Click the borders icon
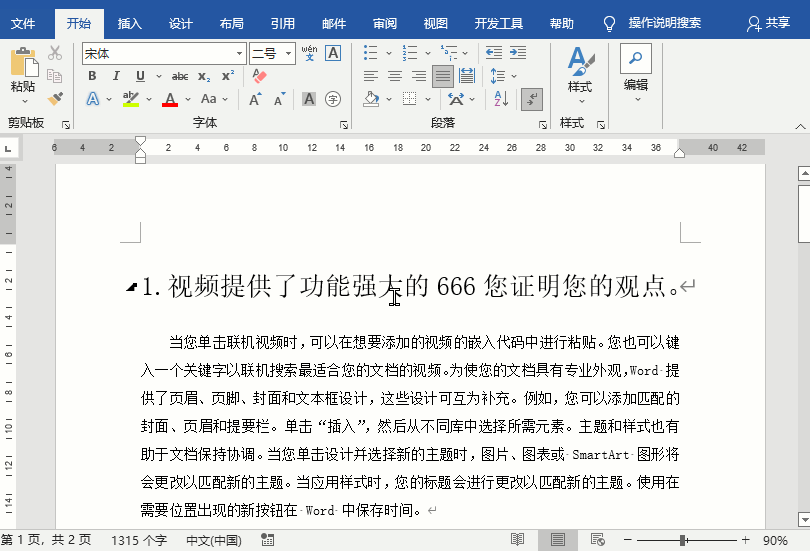 click(x=410, y=99)
